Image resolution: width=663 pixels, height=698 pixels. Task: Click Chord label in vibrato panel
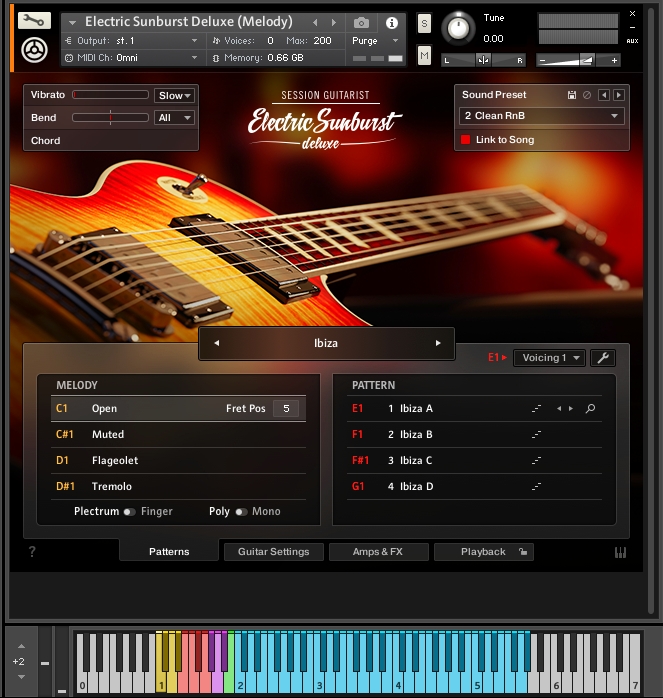(x=45, y=141)
